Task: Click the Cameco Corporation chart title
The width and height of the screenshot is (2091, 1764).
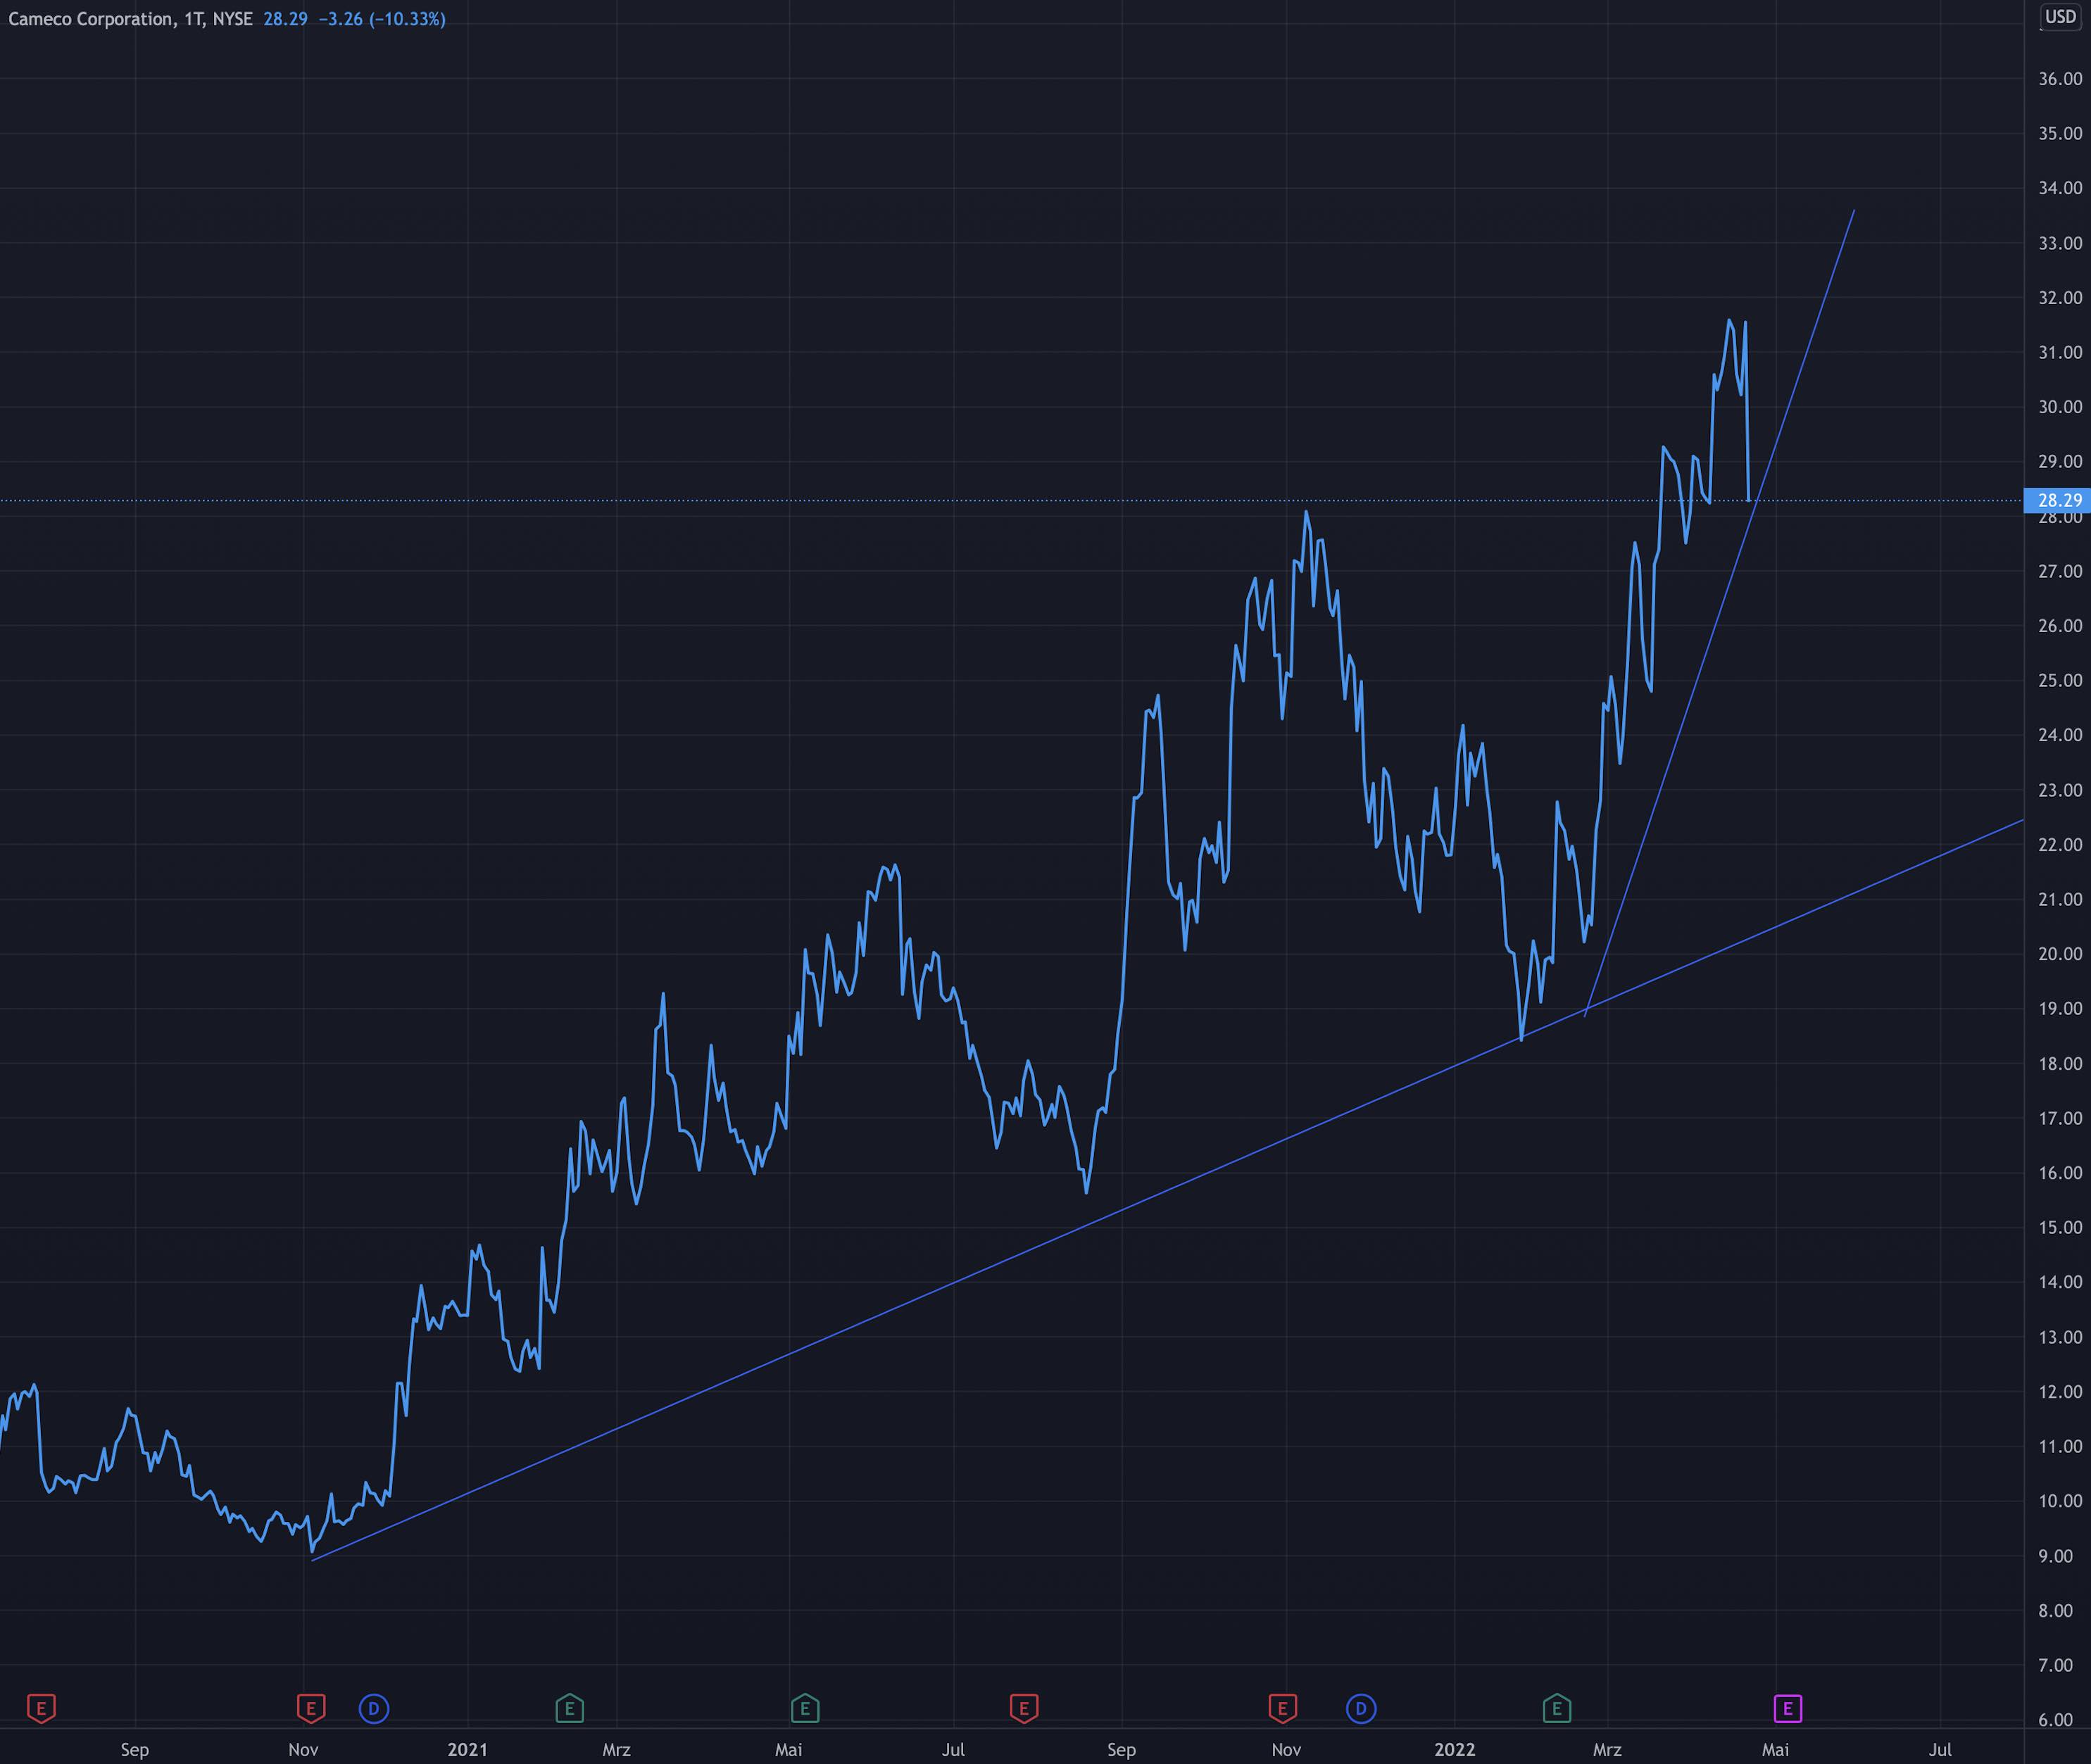Action: pos(90,19)
